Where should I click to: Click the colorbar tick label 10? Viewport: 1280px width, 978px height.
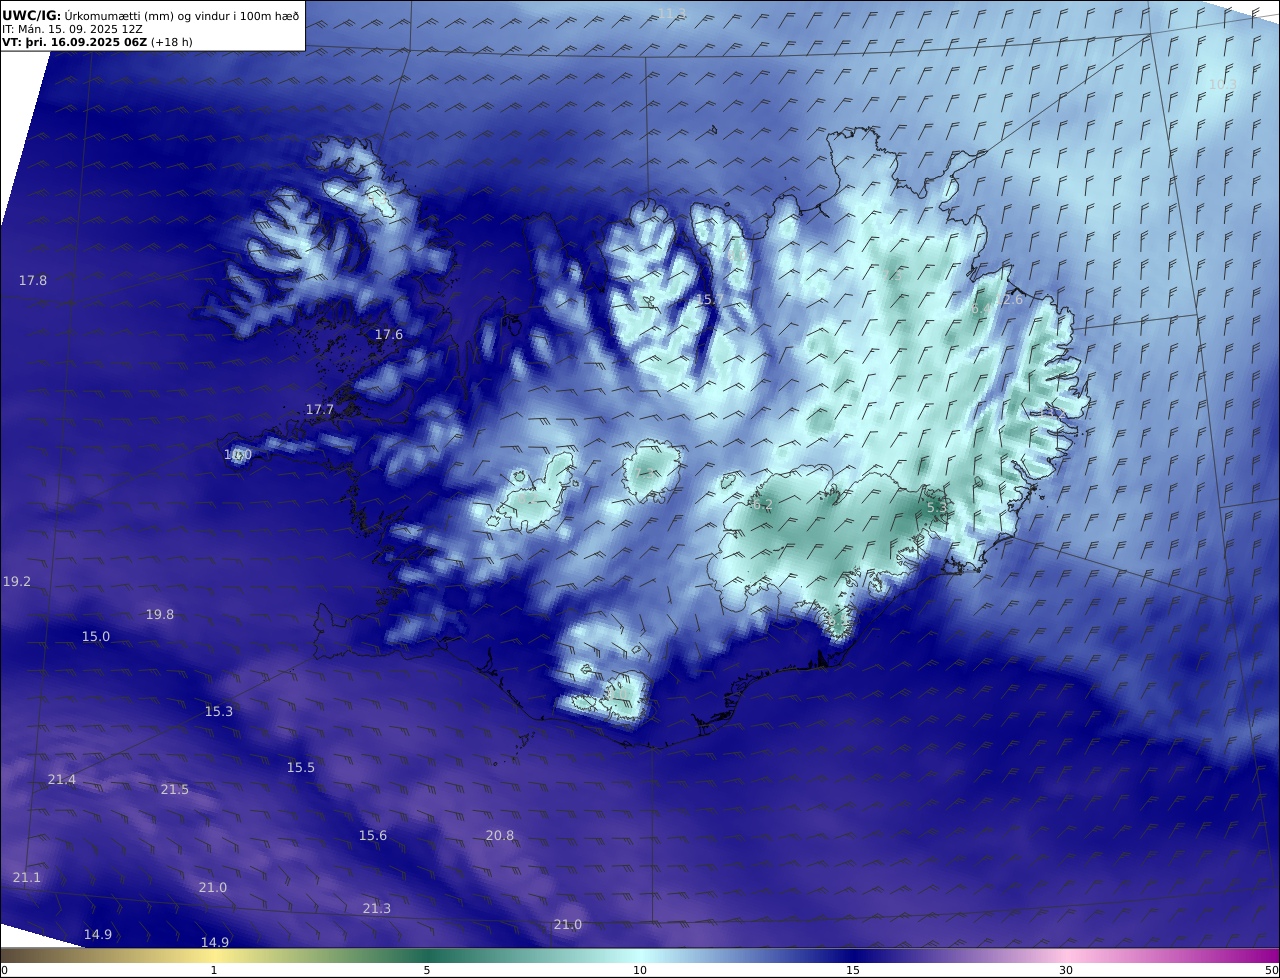640,970
